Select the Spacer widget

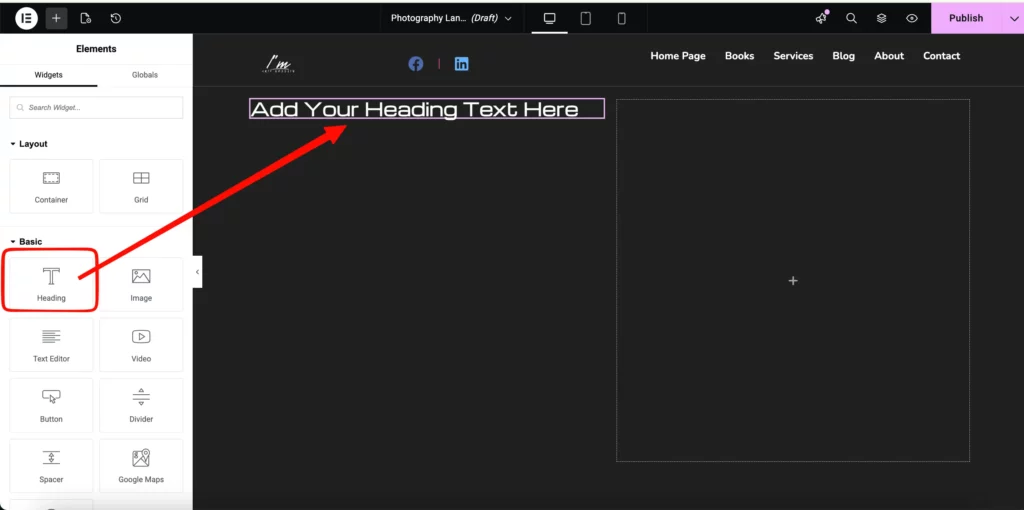click(51, 466)
